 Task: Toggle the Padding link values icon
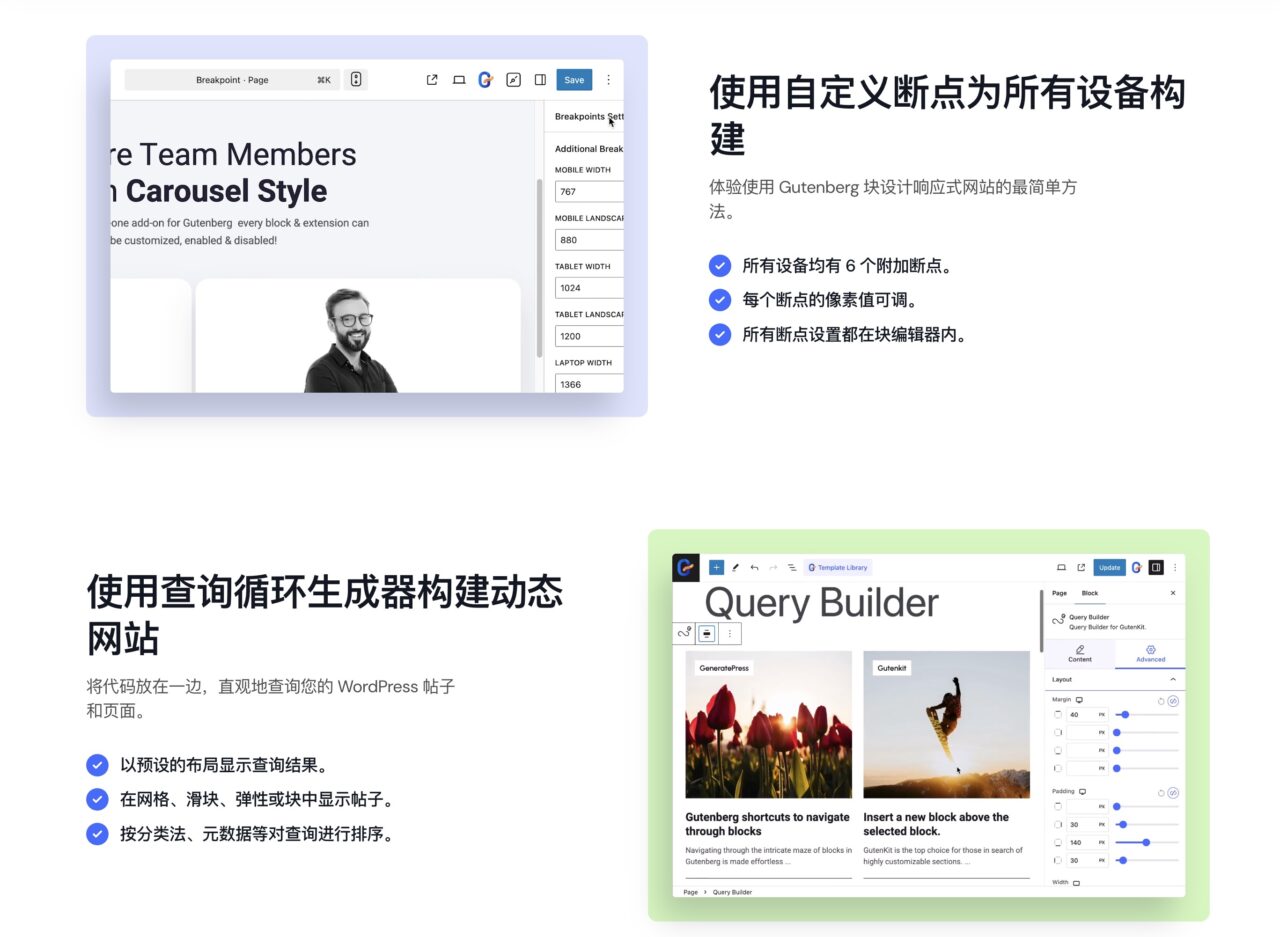(x=1173, y=792)
